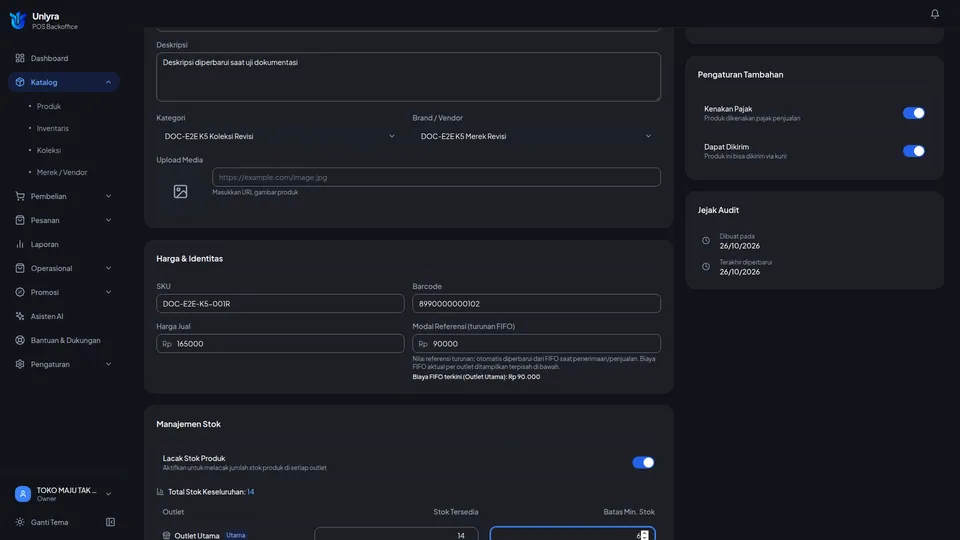This screenshot has height=540, width=960.
Task: Click Batas Min. Stok stepper arrows
Action: click(645, 536)
